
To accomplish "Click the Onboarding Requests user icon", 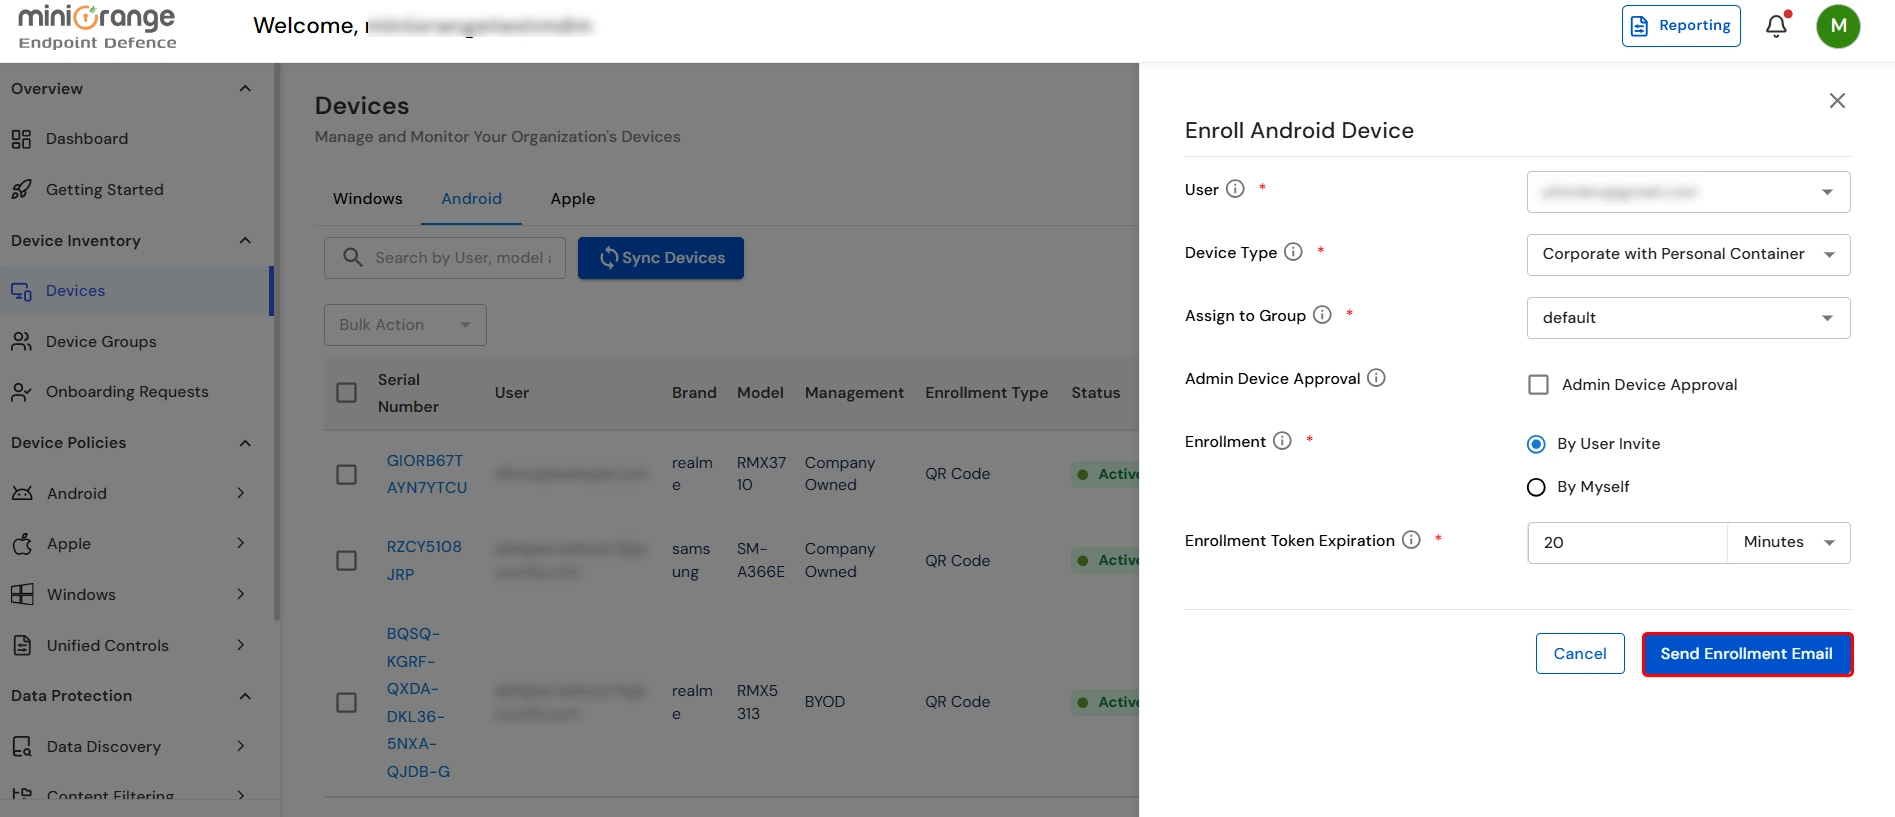I will pos(21,392).
